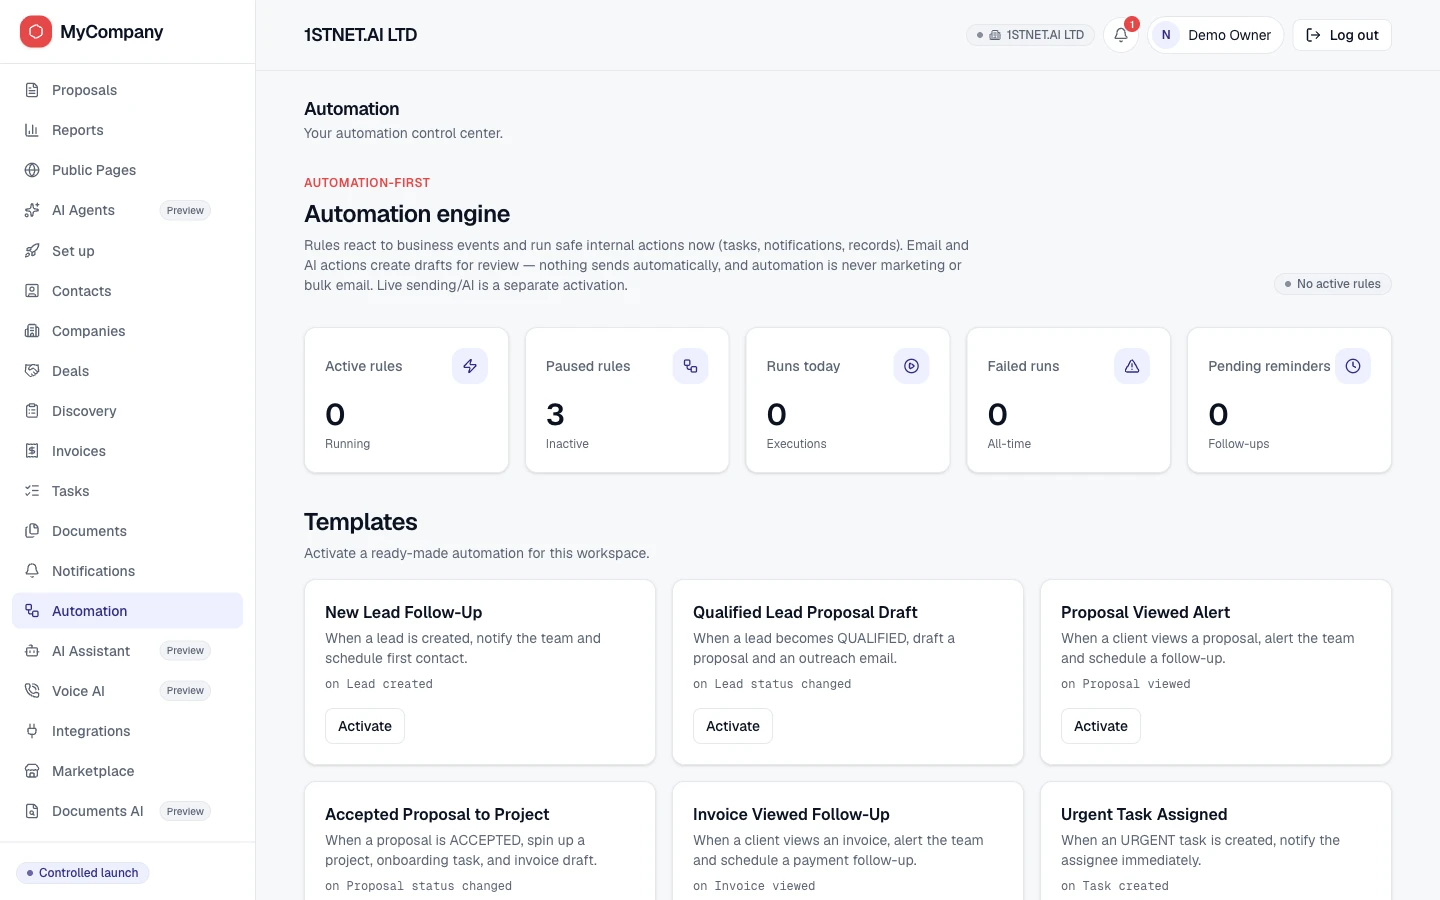Click the Pending reminders clock icon
1440x900 pixels.
(1353, 366)
